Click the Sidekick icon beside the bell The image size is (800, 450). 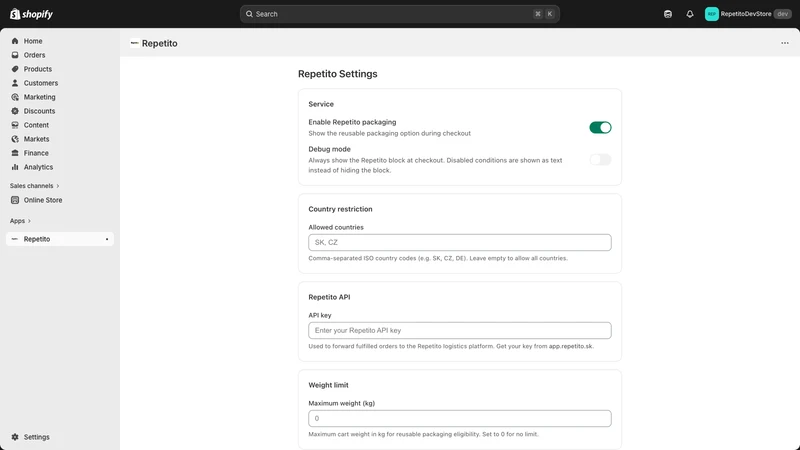click(668, 14)
